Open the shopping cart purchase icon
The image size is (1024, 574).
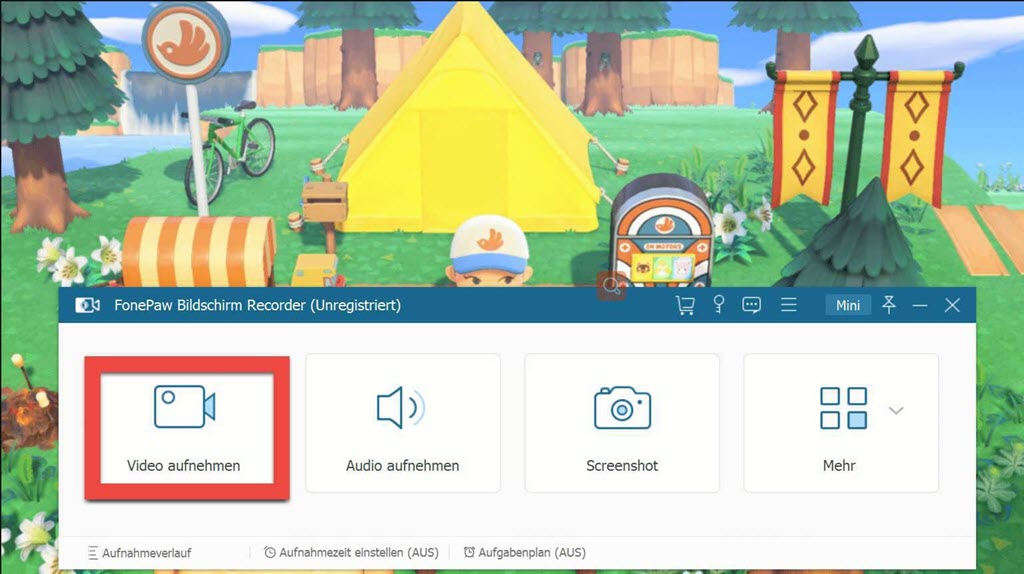pos(685,305)
